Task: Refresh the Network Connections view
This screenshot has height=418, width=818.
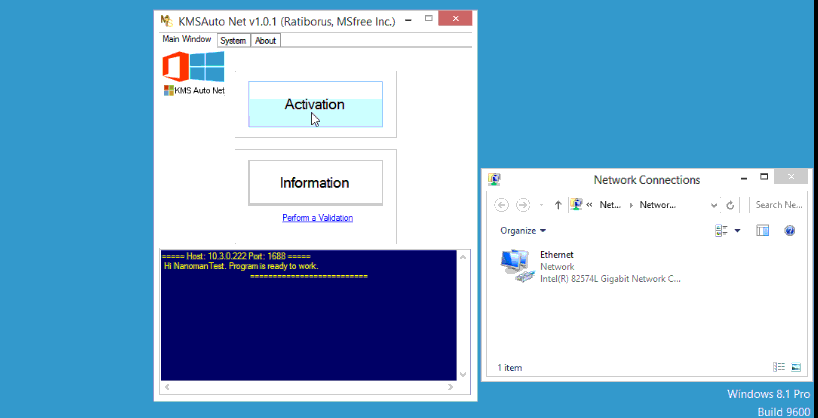Action: 730,205
